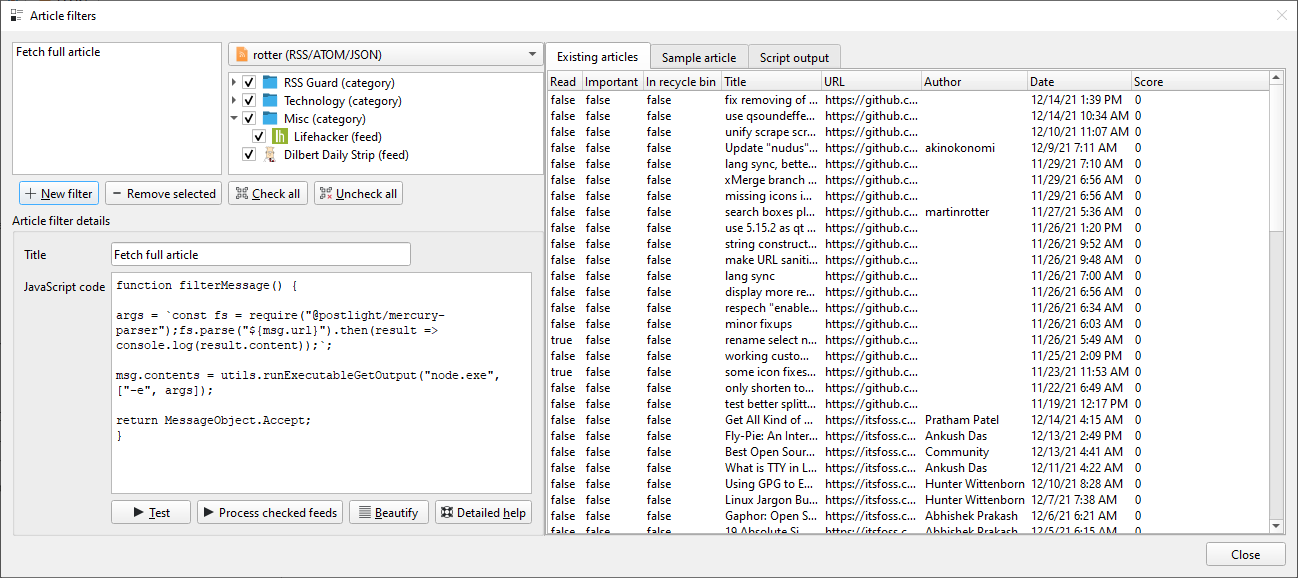
Task: Toggle the Dilbert Daily Strip checkbox
Action: pos(249,155)
